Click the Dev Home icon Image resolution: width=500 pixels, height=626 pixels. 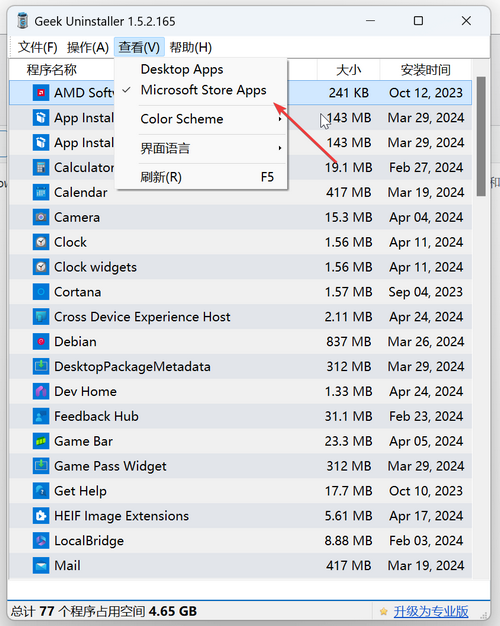click(x=41, y=391)
